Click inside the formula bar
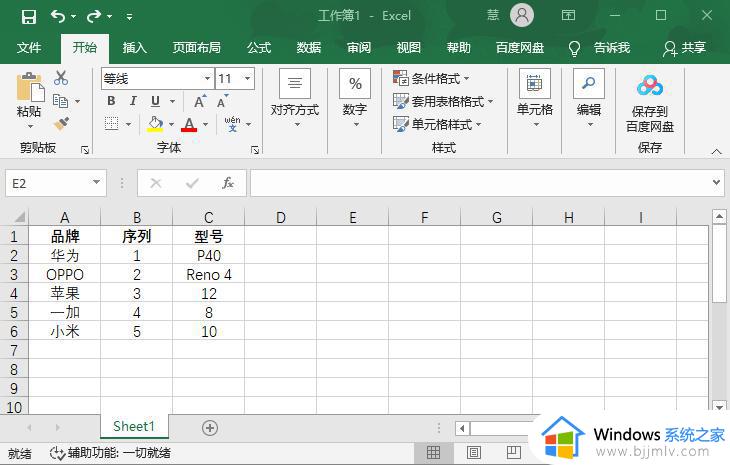 click(480, 183)
